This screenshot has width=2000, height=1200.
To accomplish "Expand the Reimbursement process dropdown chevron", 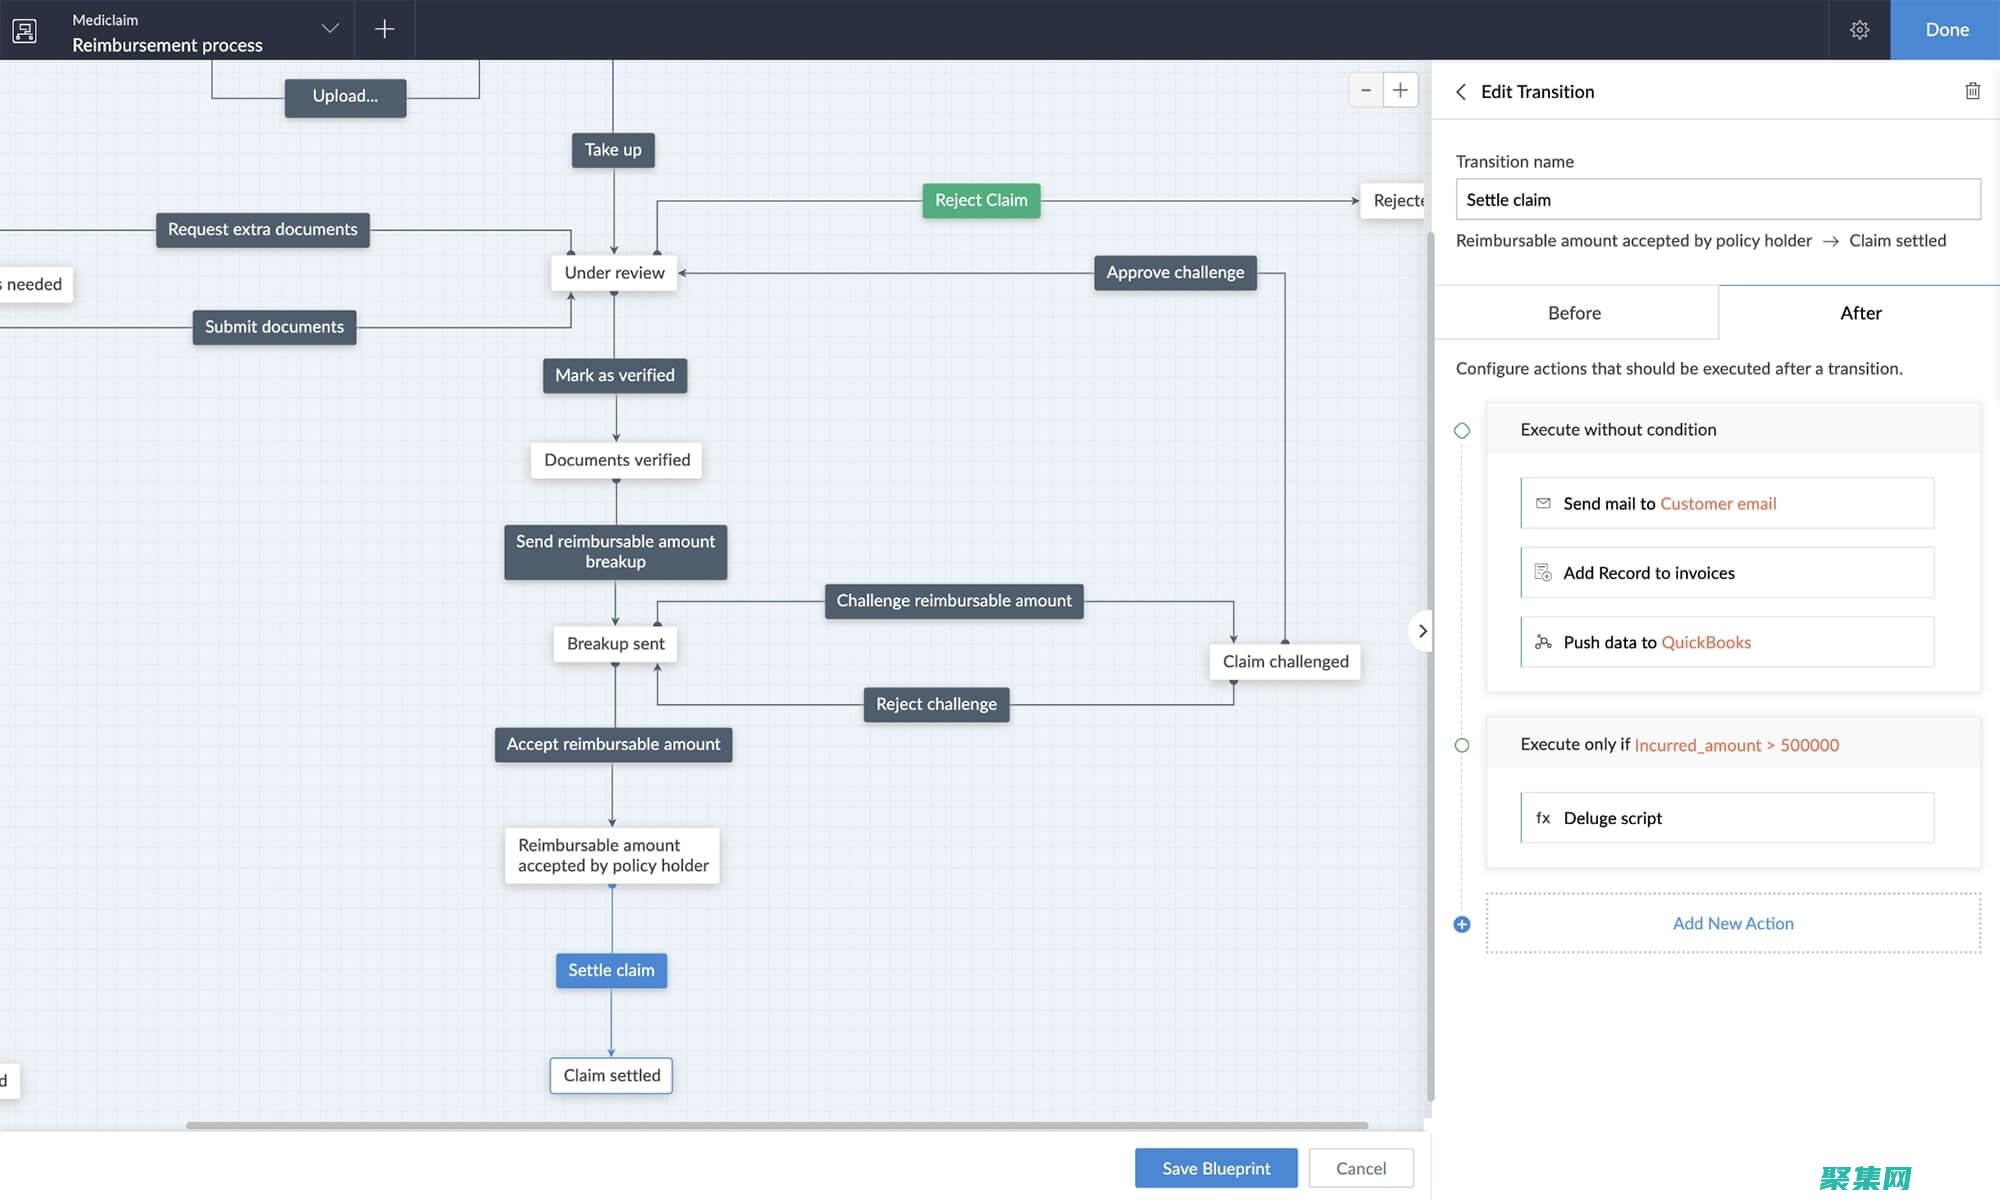I will pyautogui.click(x=330, y=29).
